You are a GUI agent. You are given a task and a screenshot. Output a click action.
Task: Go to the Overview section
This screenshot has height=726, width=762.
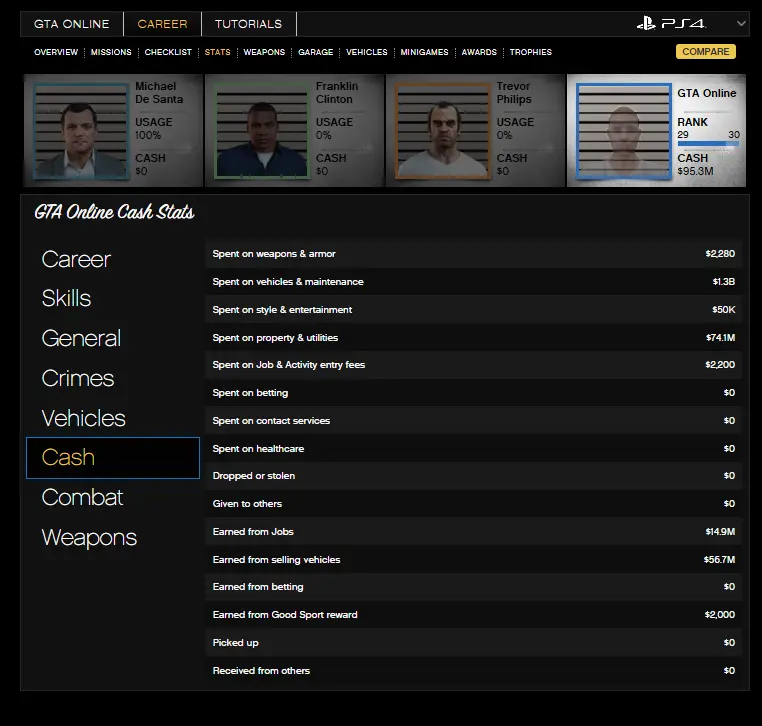click(x=56, y=52)
